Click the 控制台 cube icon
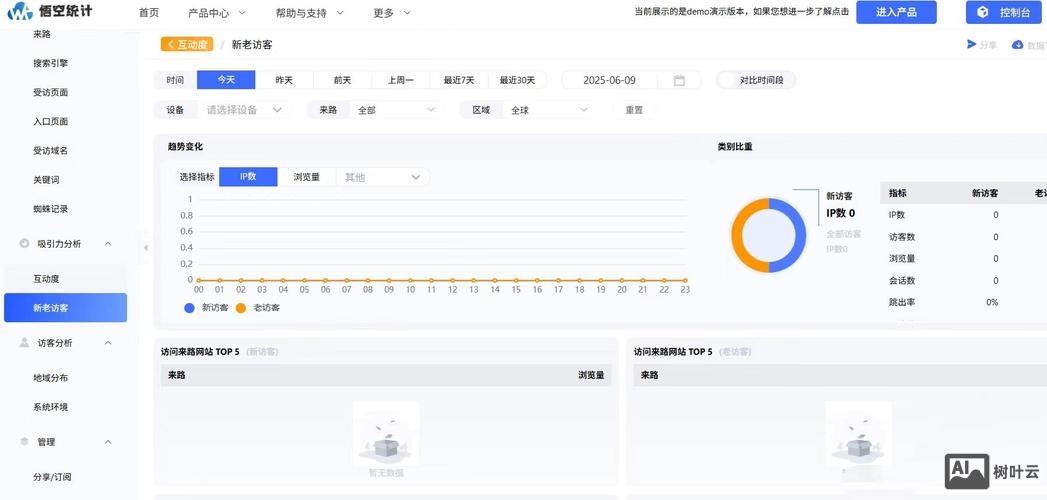The width and height of the screenshot is (1047, 500). point(982,13)
